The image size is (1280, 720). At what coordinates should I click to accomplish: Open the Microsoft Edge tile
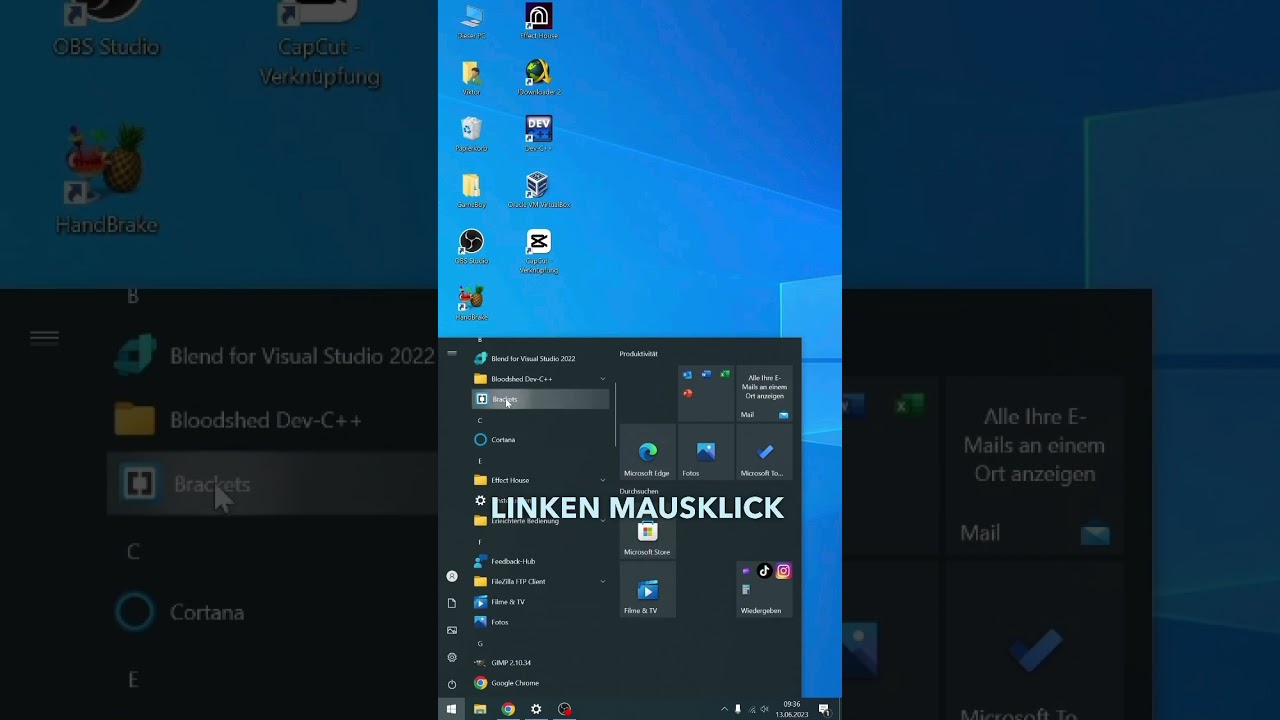[647, 452]
